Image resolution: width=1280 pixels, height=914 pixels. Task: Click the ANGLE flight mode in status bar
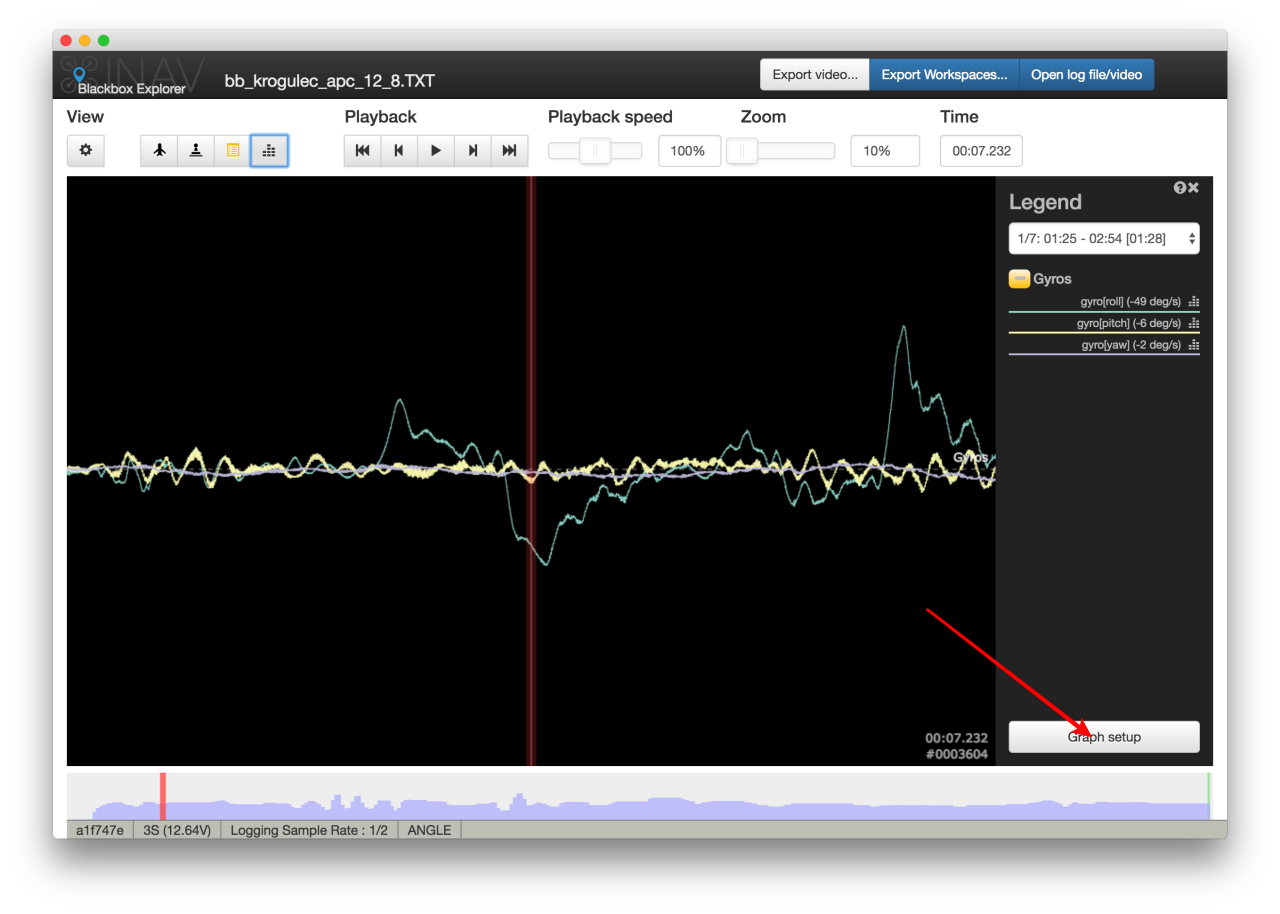[x=428, y=829]
